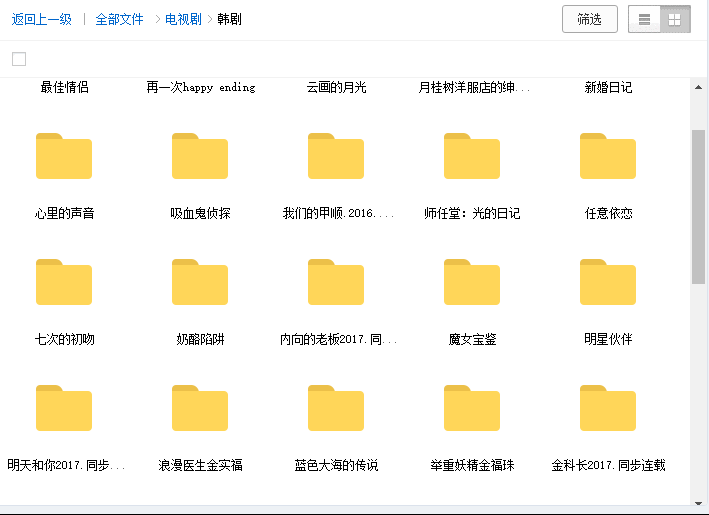Open the 明星伙伴 folder icon
Screen dimensions: 709x515
pos(608,283)
